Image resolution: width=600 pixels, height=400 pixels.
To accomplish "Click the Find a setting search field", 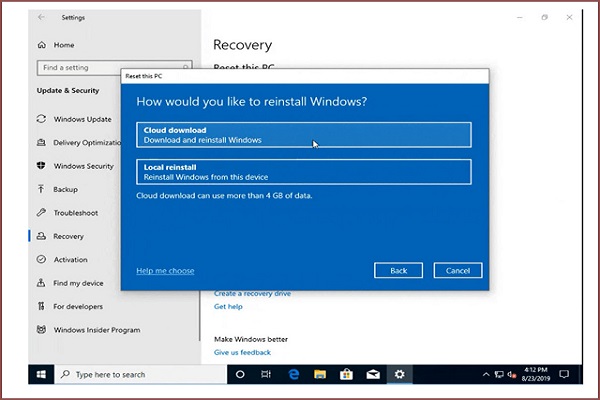I will [114, 68].
